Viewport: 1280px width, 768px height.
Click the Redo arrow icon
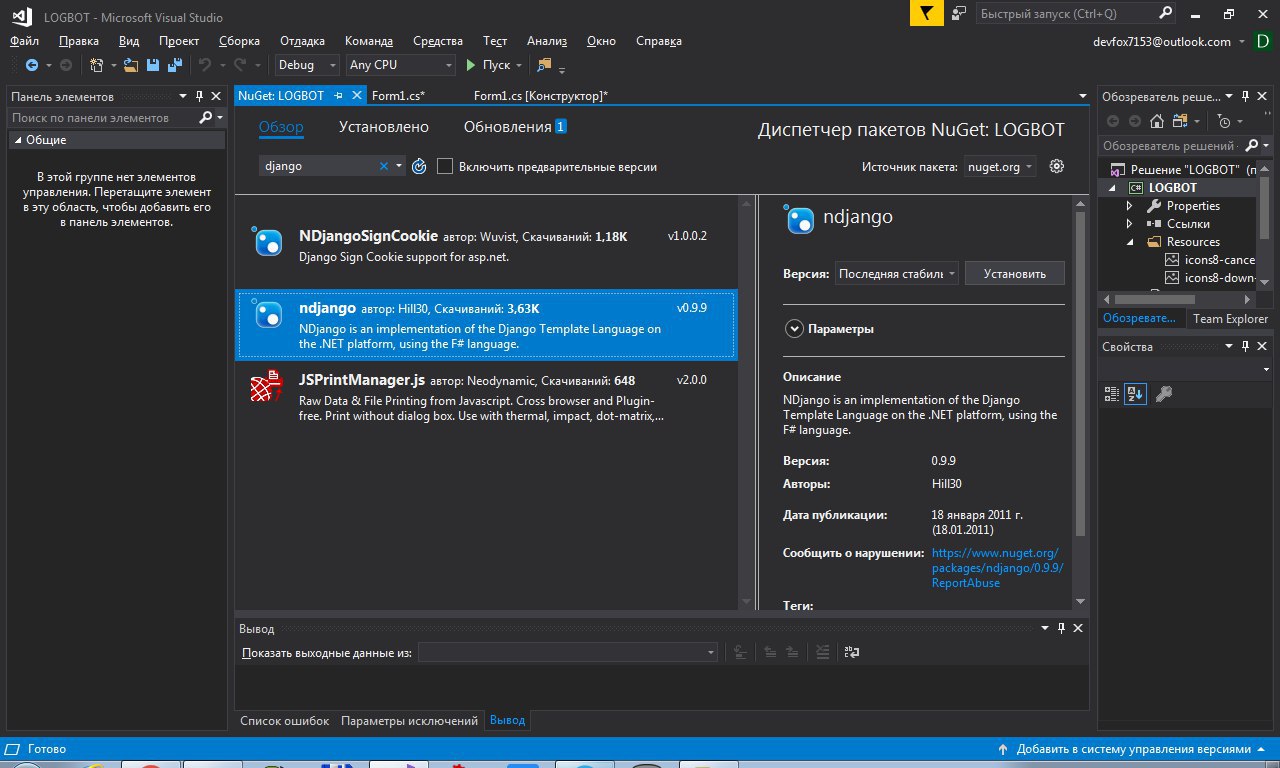click(x=240, y=65)
